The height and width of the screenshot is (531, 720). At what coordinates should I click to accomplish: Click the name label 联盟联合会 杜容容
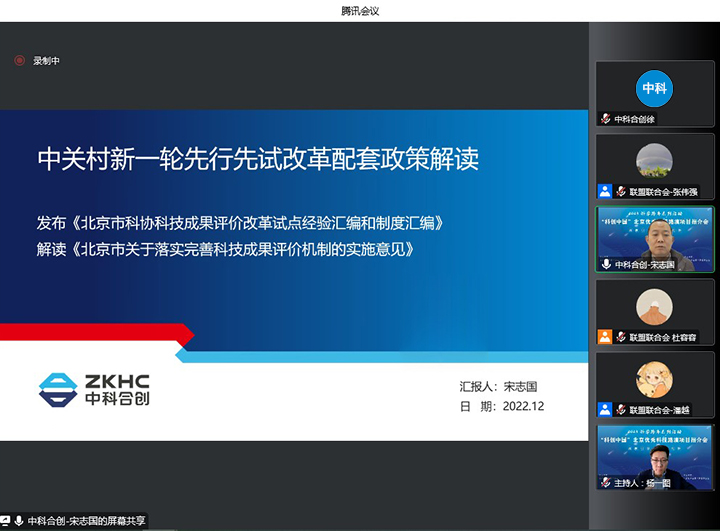[x=663, y=338]
